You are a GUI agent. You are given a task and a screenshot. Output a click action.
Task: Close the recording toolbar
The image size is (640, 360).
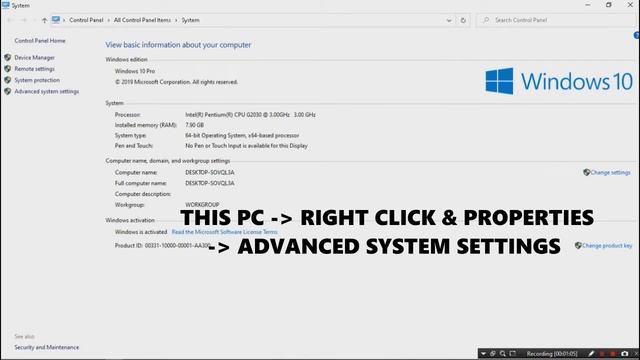[x=636, y=354]
